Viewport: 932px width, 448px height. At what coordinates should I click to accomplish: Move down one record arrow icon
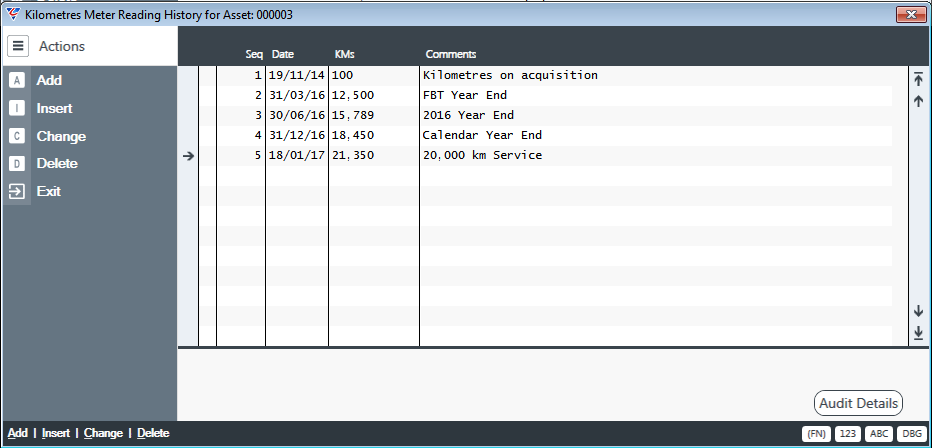point(918,311)
